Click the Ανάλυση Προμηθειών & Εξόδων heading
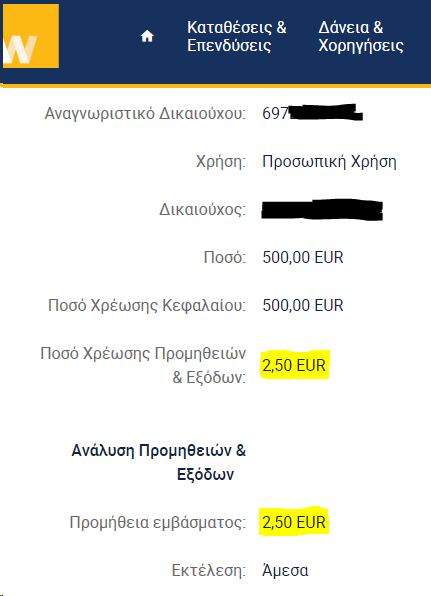Screen dimensions: 431x596 (159, 462)
